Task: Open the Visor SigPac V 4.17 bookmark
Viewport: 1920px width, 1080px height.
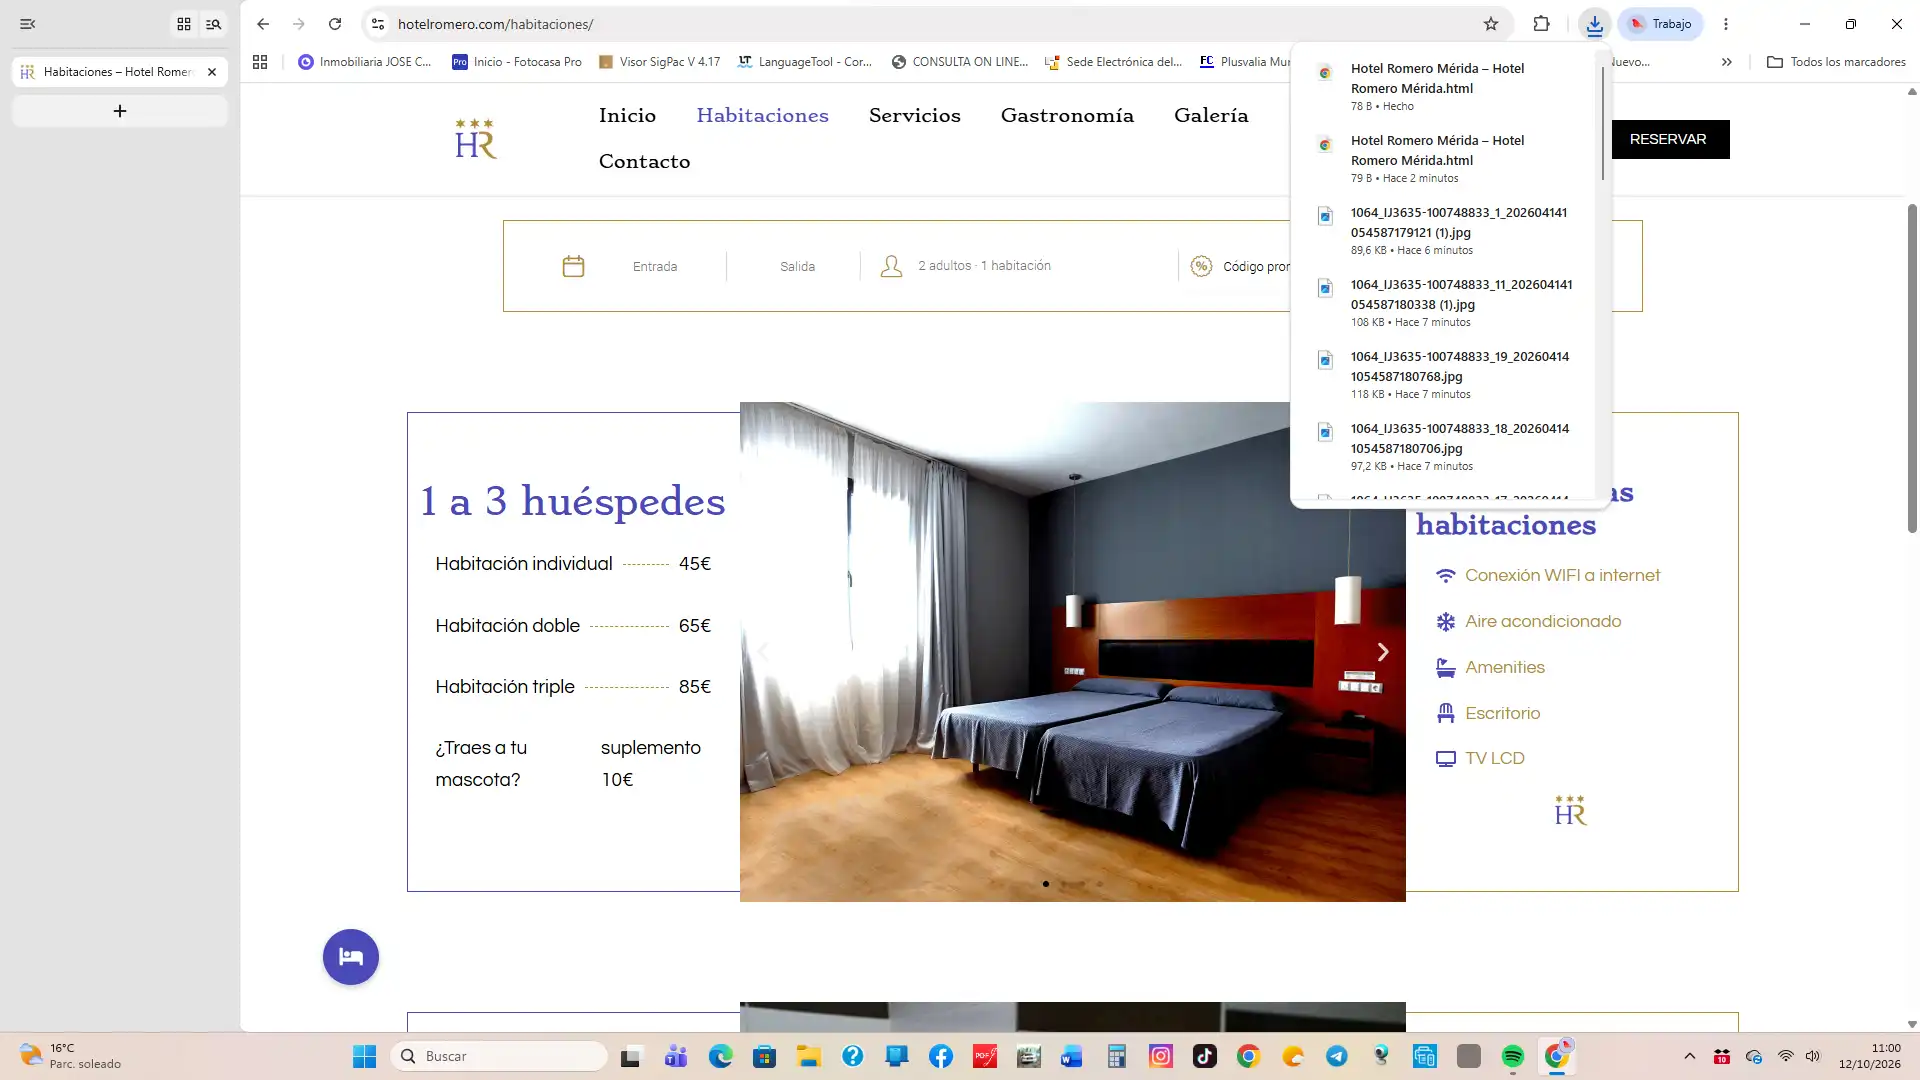Action: pyautogui.click(x=659, y=62)
